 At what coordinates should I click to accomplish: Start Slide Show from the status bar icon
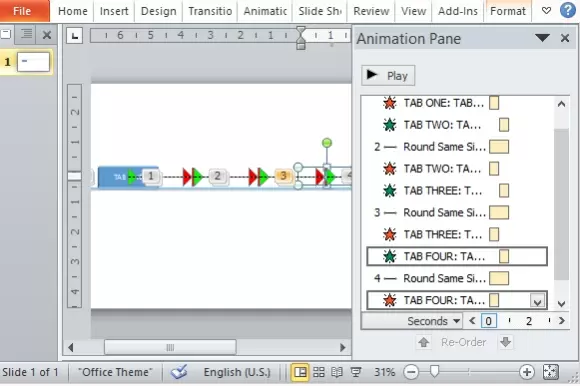tap(355, 372)
